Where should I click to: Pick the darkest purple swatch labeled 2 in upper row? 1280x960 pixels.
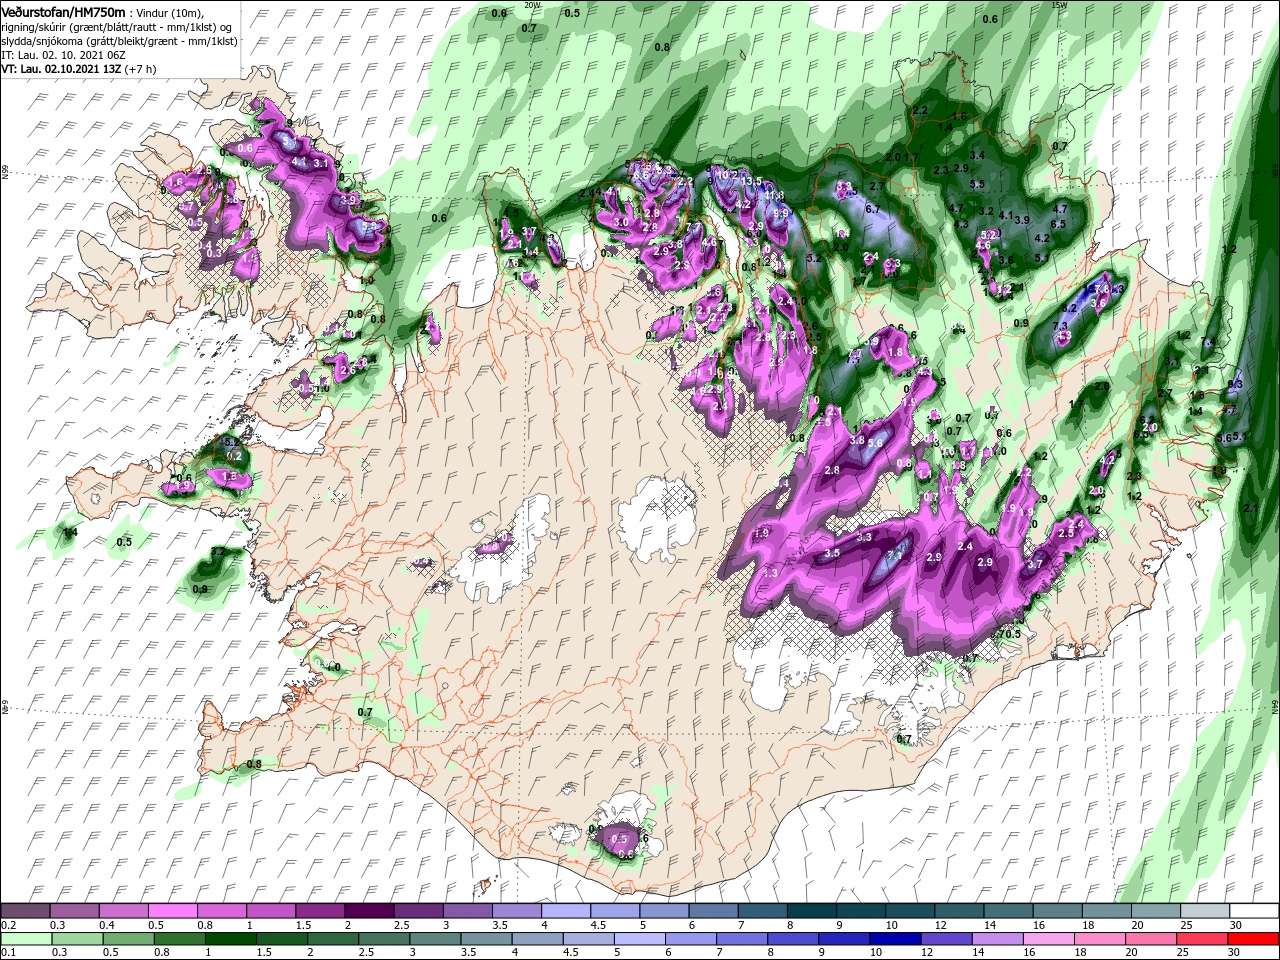pyautogui.click(x=368, y=911)
